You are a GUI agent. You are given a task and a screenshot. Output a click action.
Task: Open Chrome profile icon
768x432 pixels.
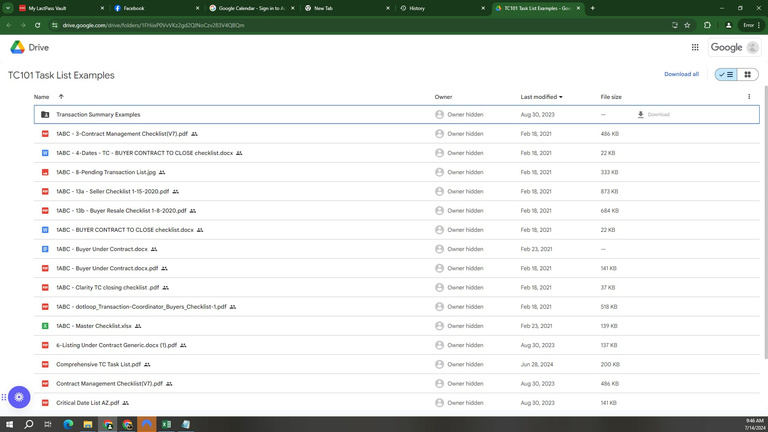(x=728, y=25)
